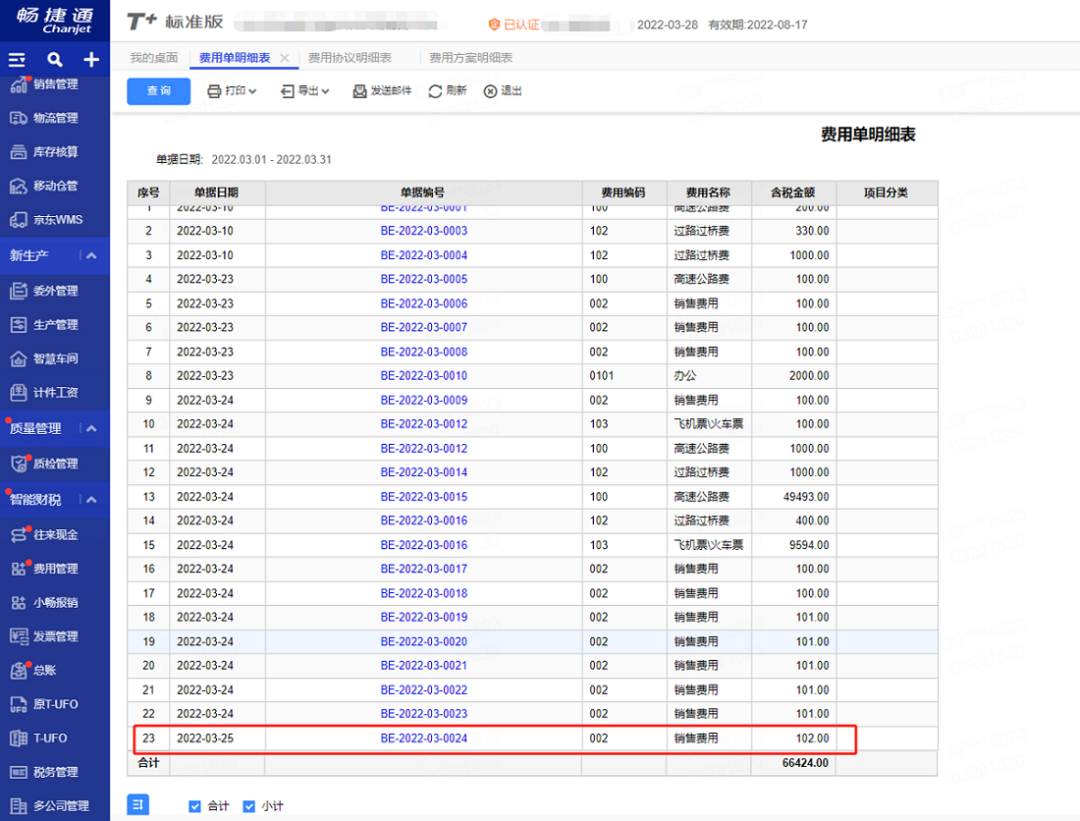Switch to 我的桌面 tab
Viewport: 1080px width, 821px height.
tap(154, 58)
